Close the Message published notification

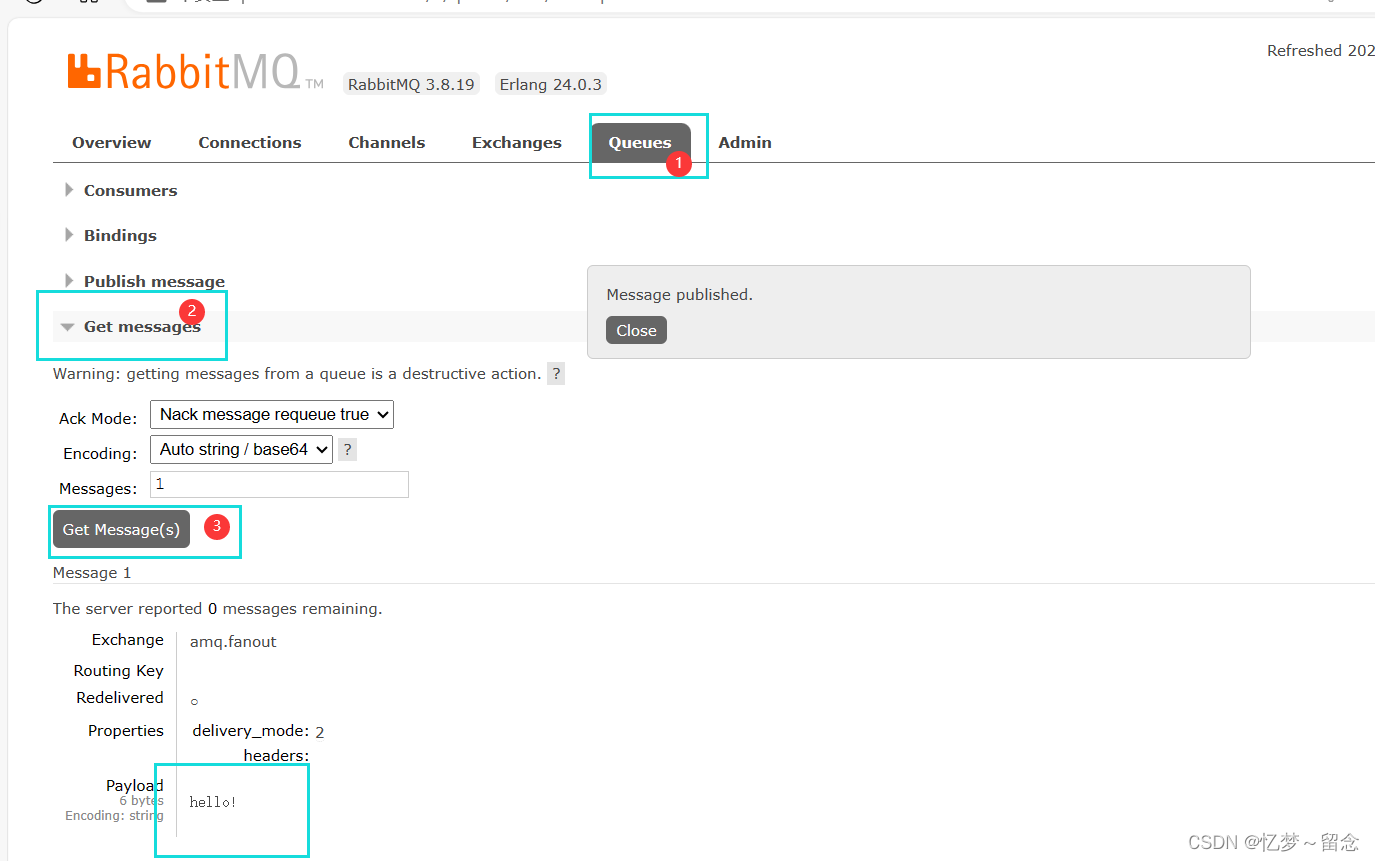click(636, 330)
